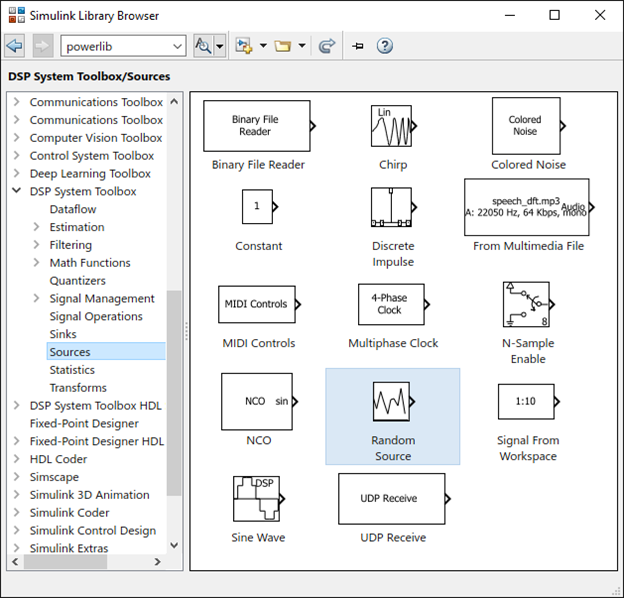Click the From Multimedia File label
The image size is (624, 598).
pyautogui.click(x=528, y=246)
